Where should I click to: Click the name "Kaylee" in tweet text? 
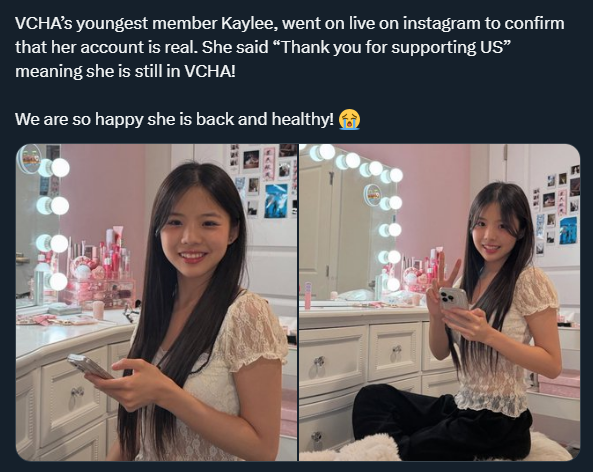click(250, 23)
